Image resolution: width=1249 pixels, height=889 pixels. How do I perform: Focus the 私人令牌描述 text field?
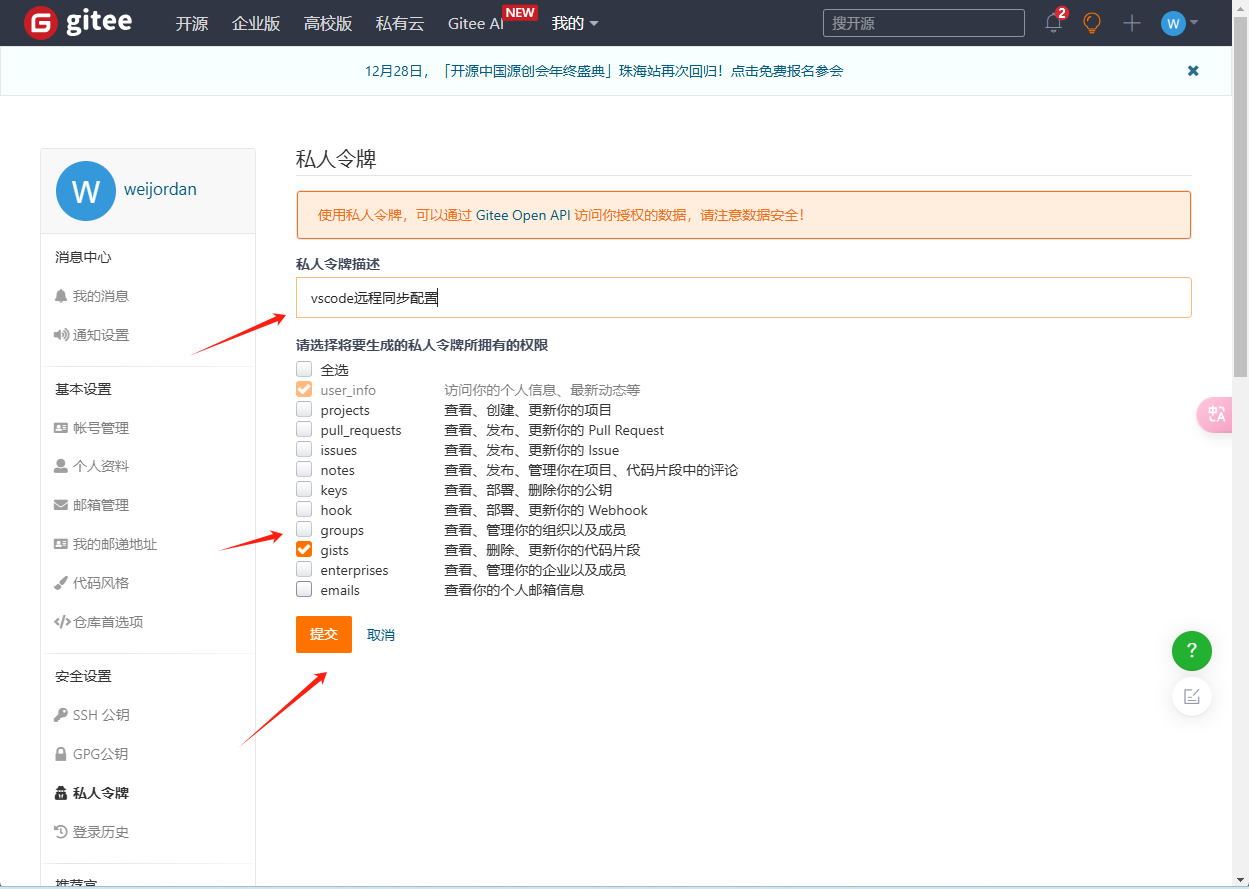[744, 297]
